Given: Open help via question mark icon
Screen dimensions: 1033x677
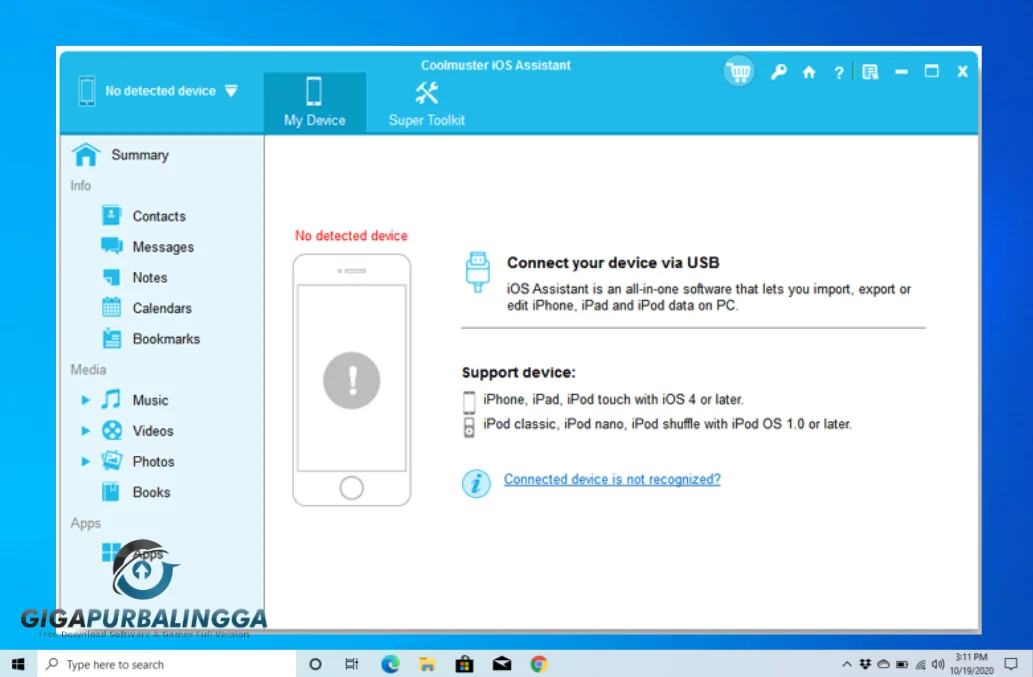Looking at the screenshot, I should [x=838, y=73].
